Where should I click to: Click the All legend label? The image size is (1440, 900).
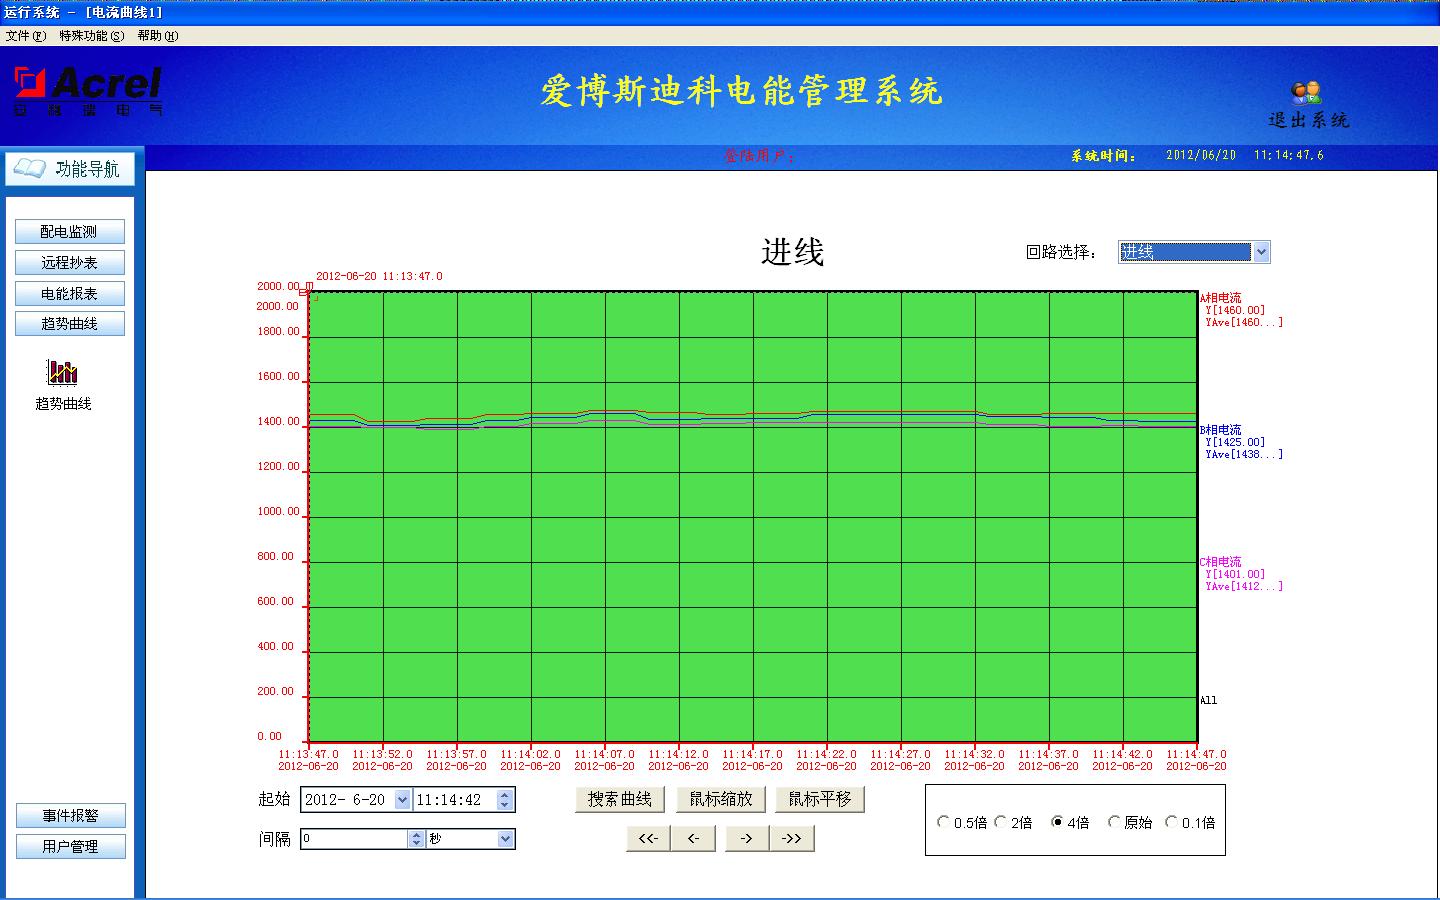[x=1208, y=700]
